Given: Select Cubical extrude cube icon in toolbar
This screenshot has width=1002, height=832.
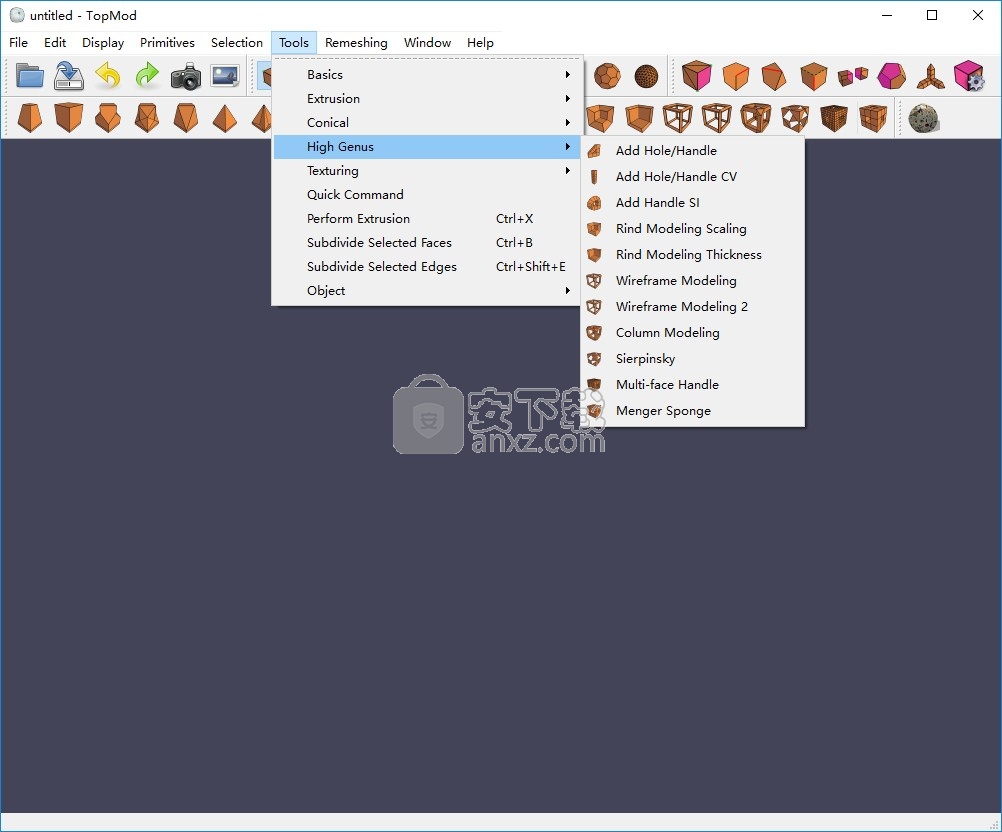Looking at the screenshot, I should tap(68, 118).
